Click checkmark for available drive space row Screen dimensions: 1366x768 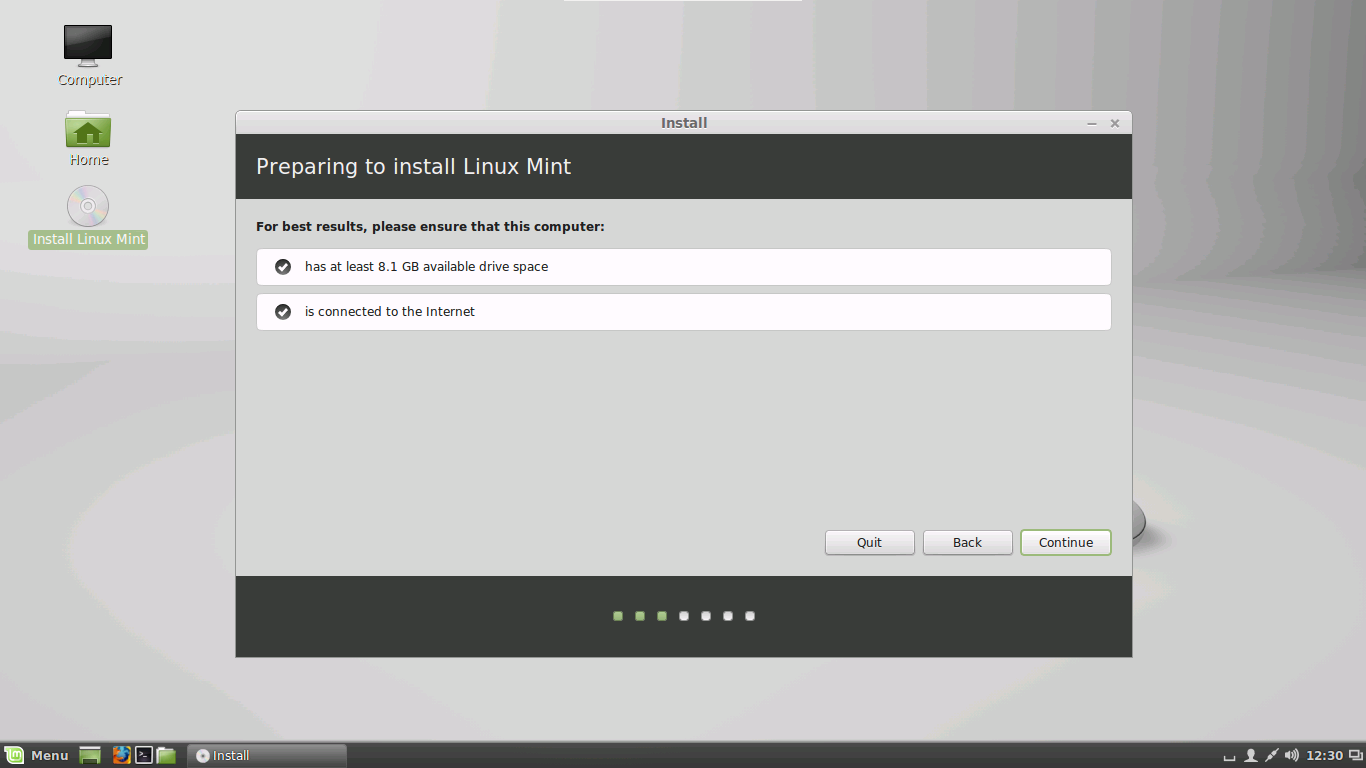click(x=283, y=267)
